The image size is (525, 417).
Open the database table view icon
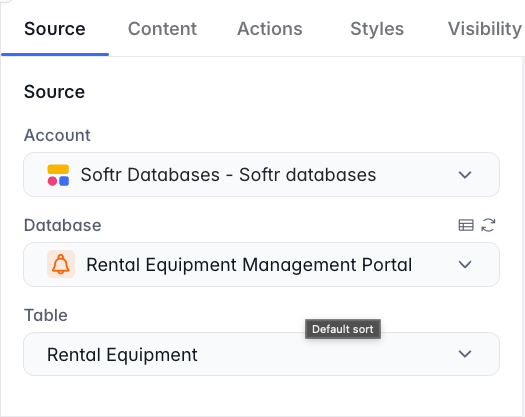[466, 225]
